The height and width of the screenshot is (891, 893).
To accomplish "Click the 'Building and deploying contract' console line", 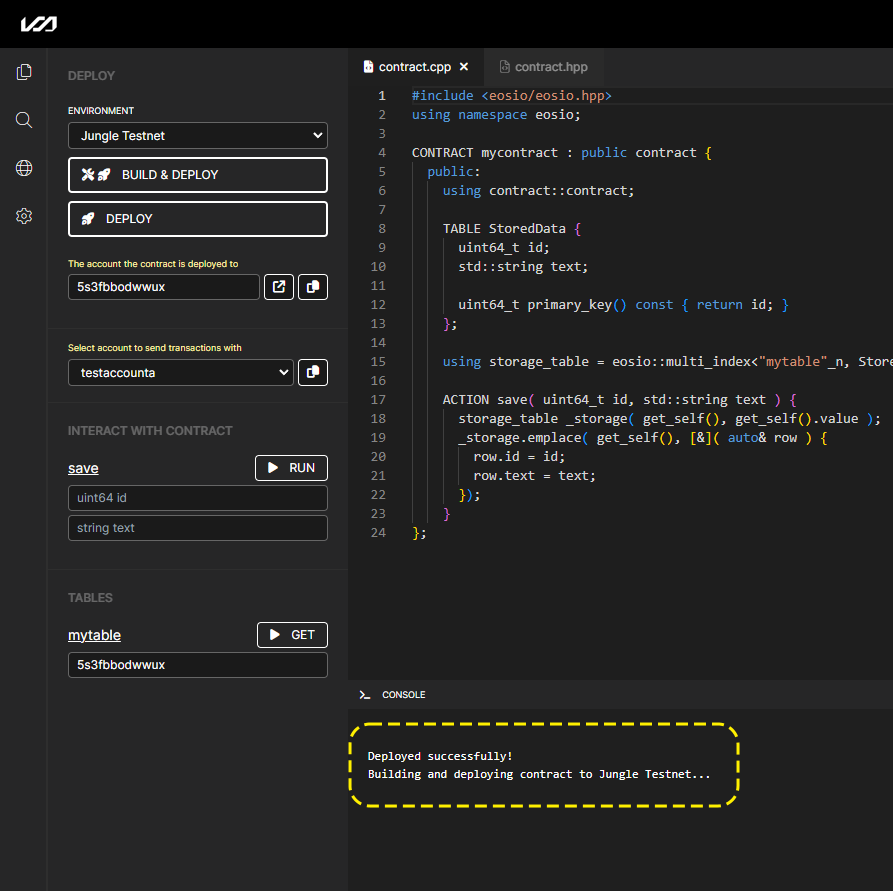I will pos(539,774).
